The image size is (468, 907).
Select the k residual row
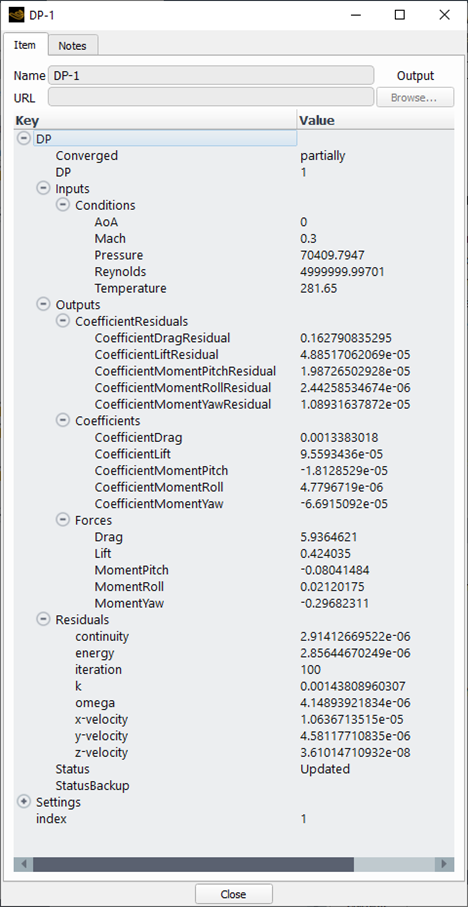point(234,686)
